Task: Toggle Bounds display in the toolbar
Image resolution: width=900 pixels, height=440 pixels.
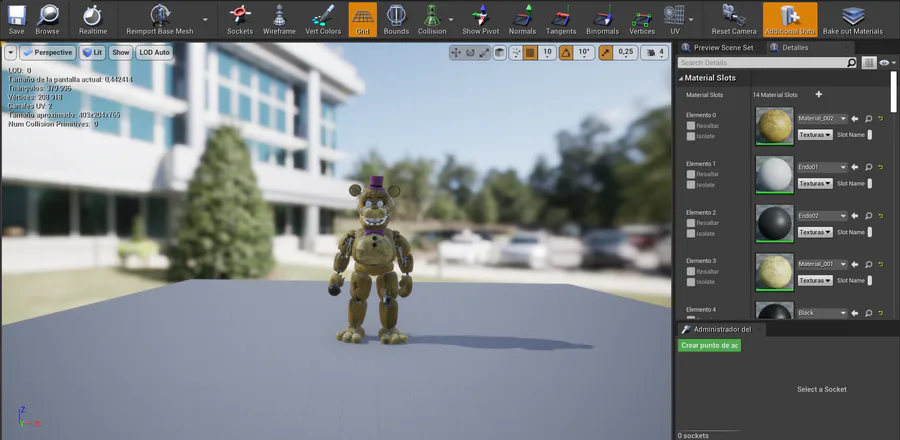Action: [396, 20]
